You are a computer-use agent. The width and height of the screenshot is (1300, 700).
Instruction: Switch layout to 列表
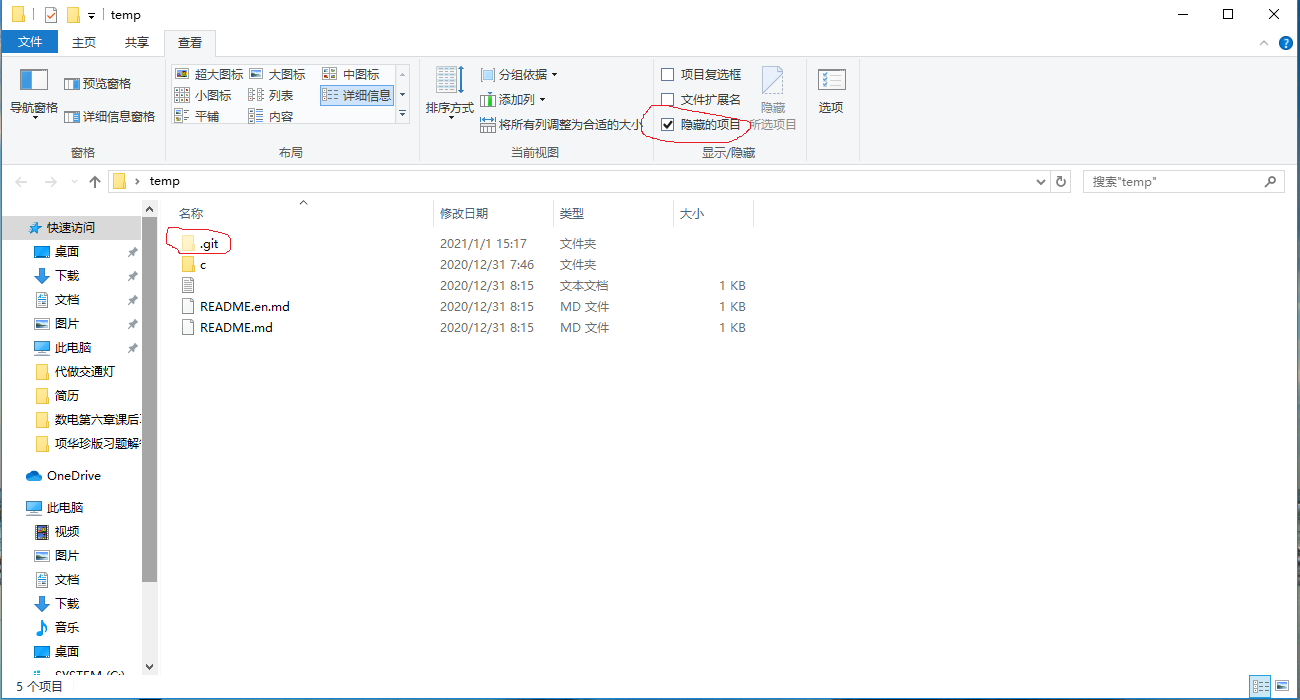(x=271, y=95)
